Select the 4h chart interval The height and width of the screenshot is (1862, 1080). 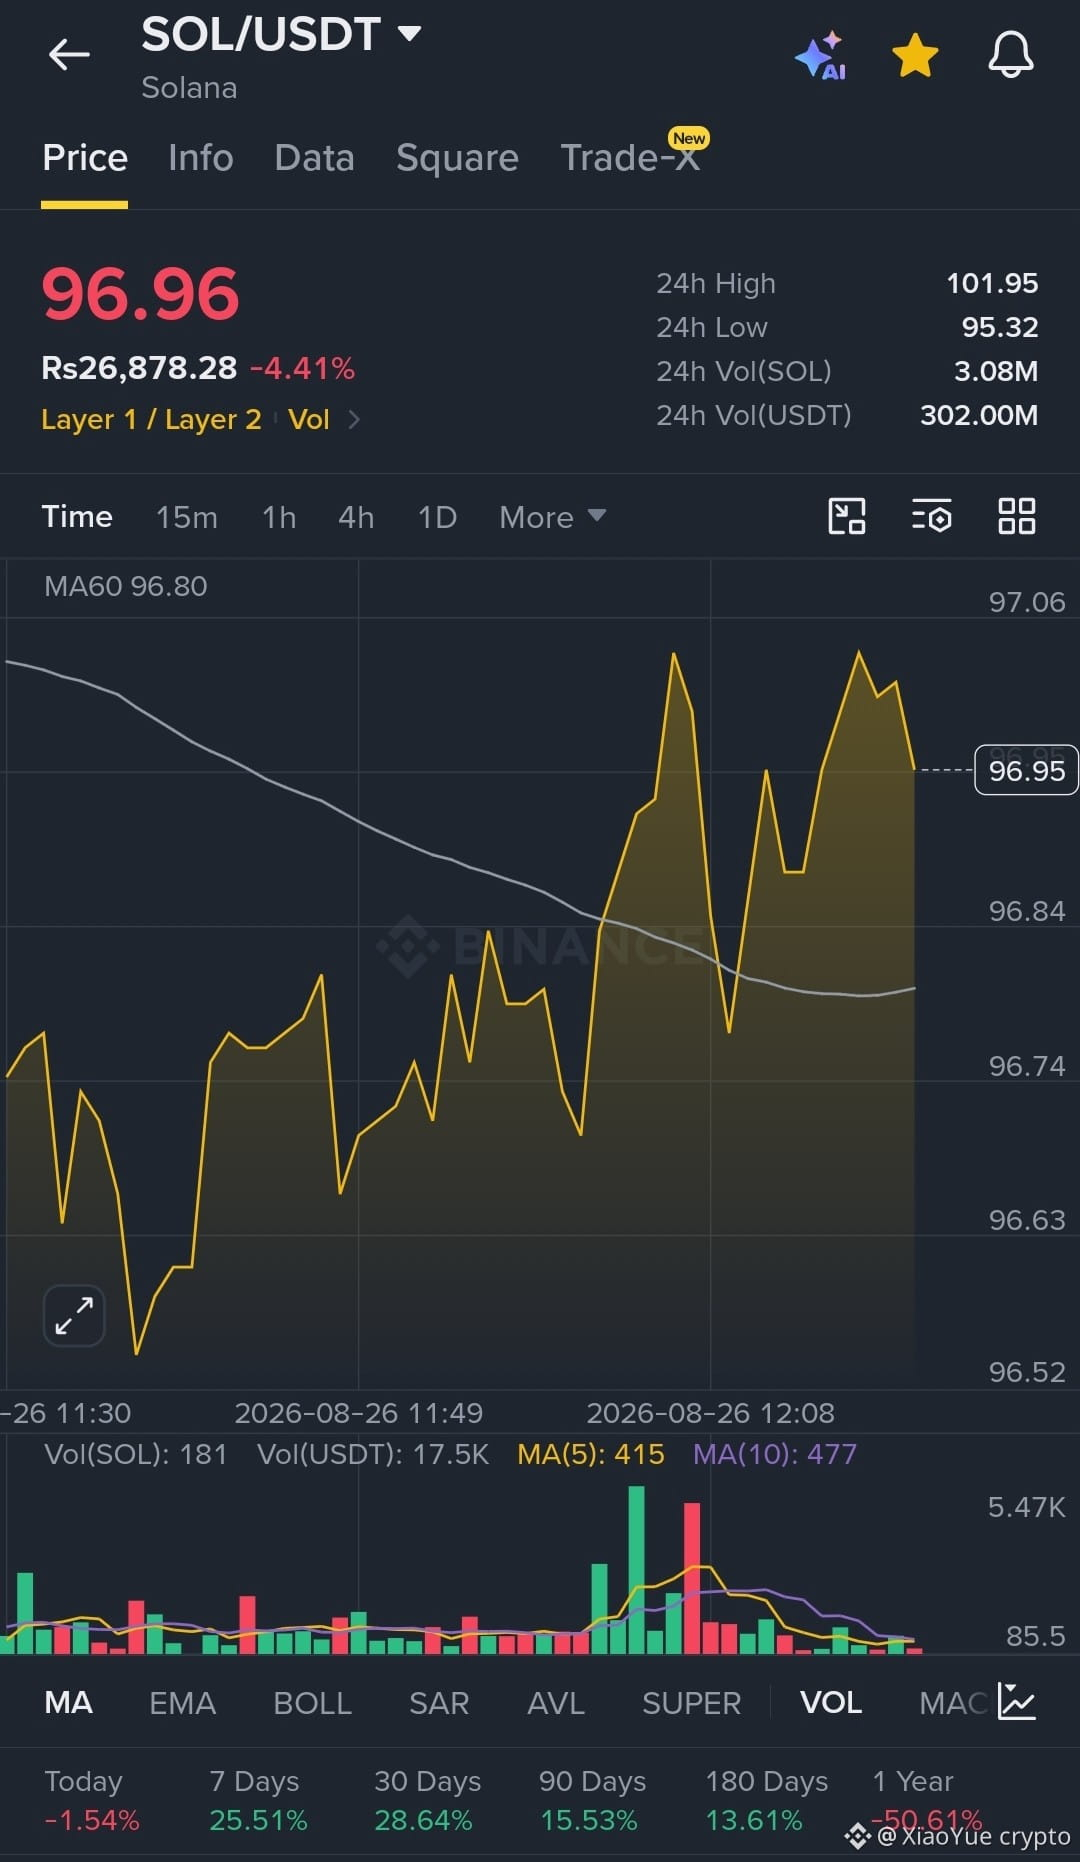[356, 517]
